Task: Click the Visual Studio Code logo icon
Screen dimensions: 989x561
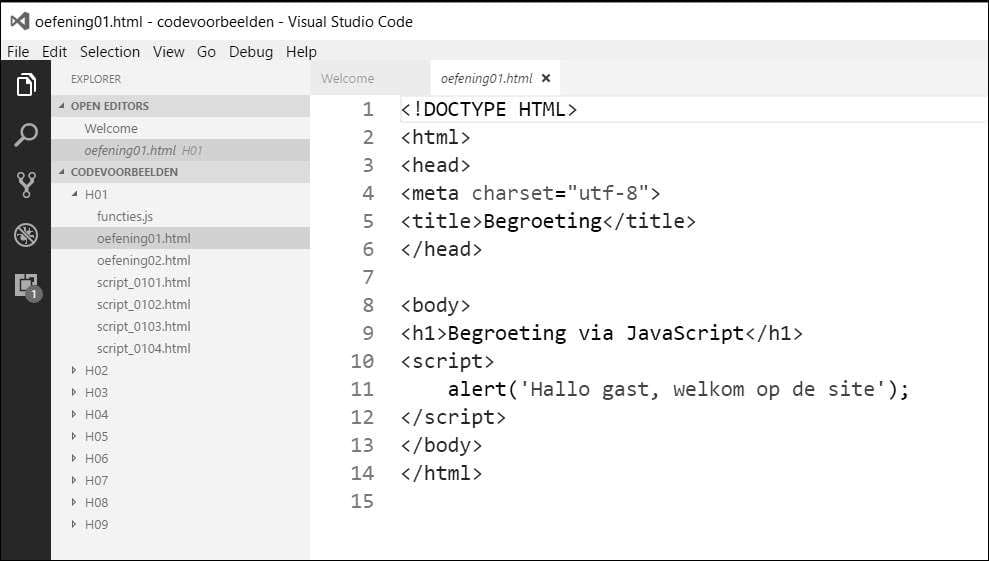Action: (19, 21)
